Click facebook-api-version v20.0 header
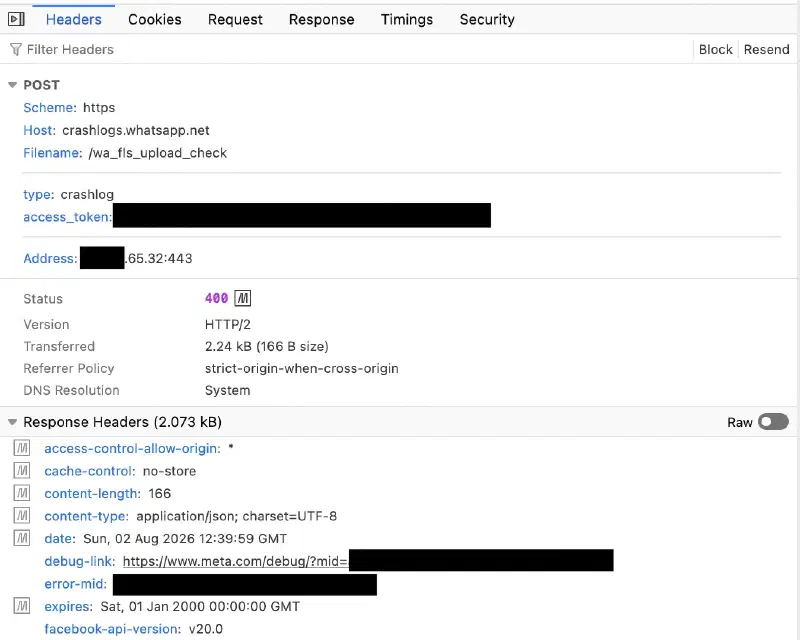This screenshot has height=640, width=800. 134,629
